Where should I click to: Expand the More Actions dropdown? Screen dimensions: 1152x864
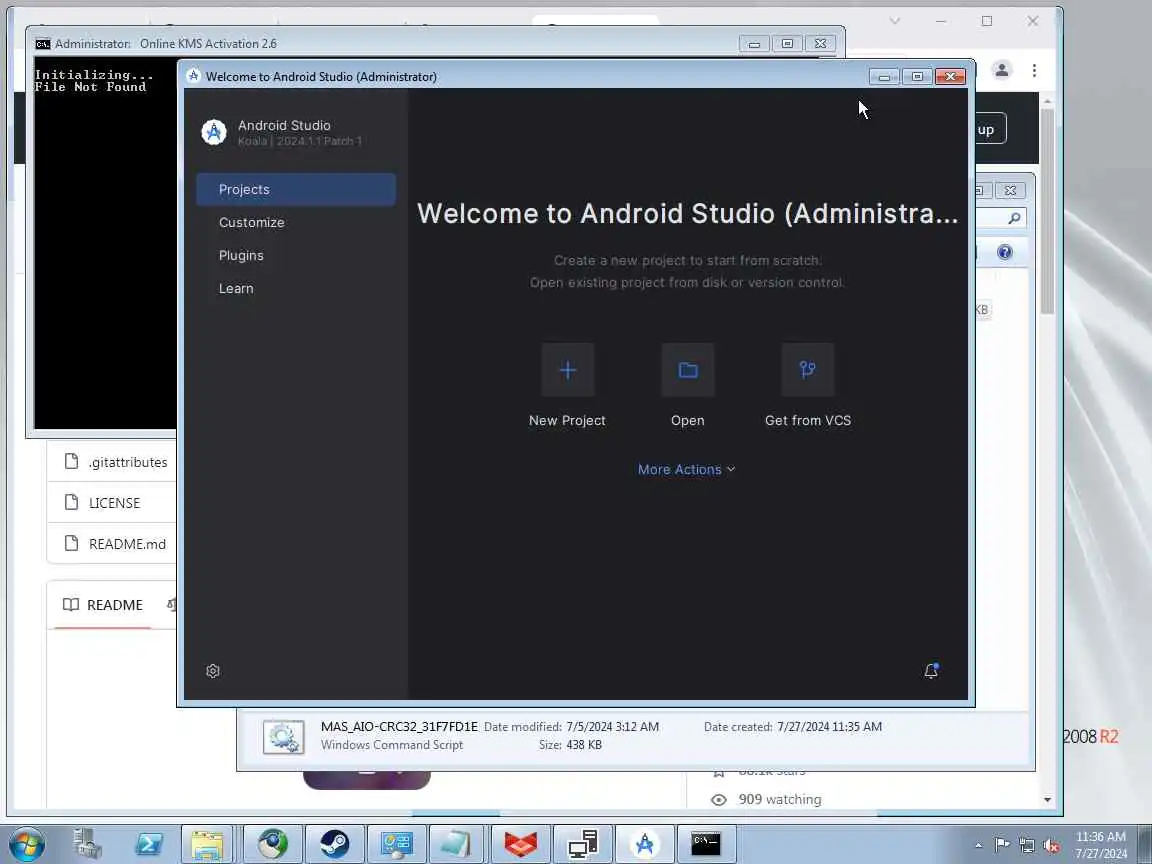(686, 469)
